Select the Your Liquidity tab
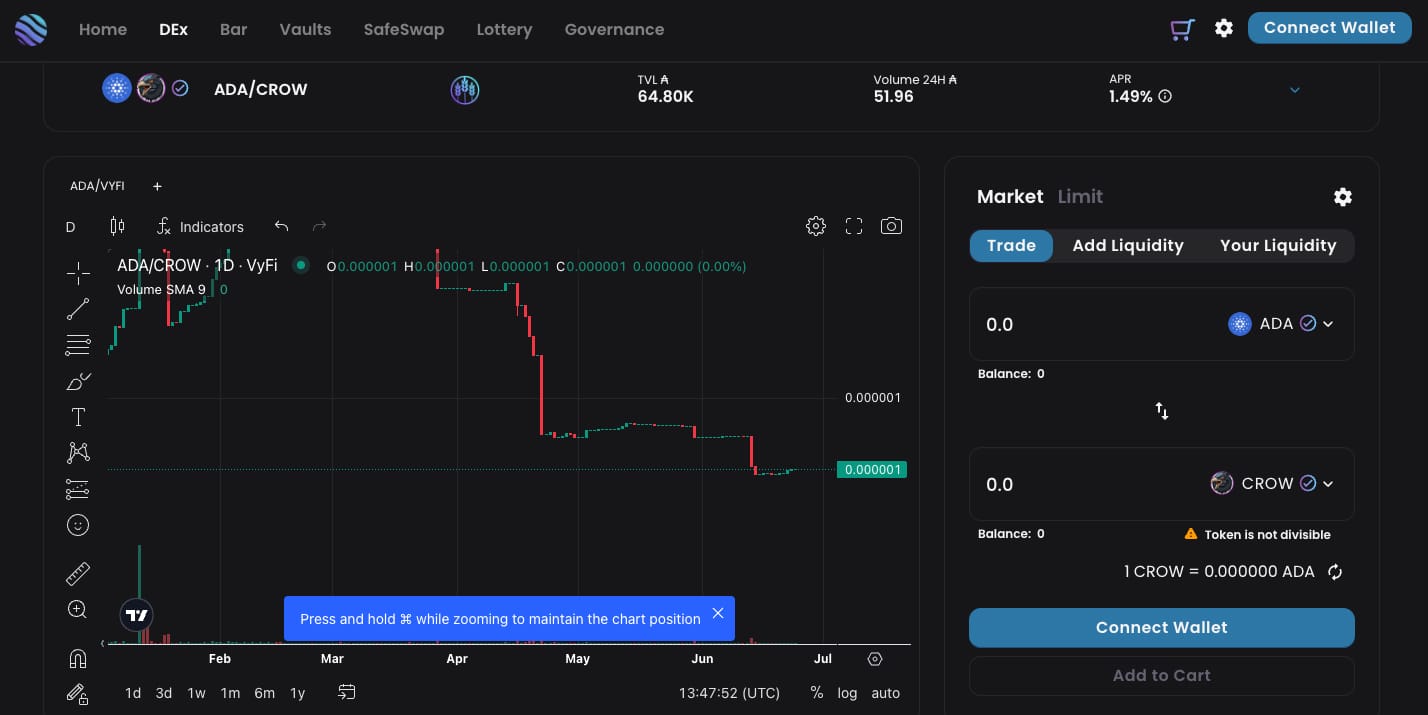The height and width of the screenshot is (715, 1428). tap(1278, 246)
